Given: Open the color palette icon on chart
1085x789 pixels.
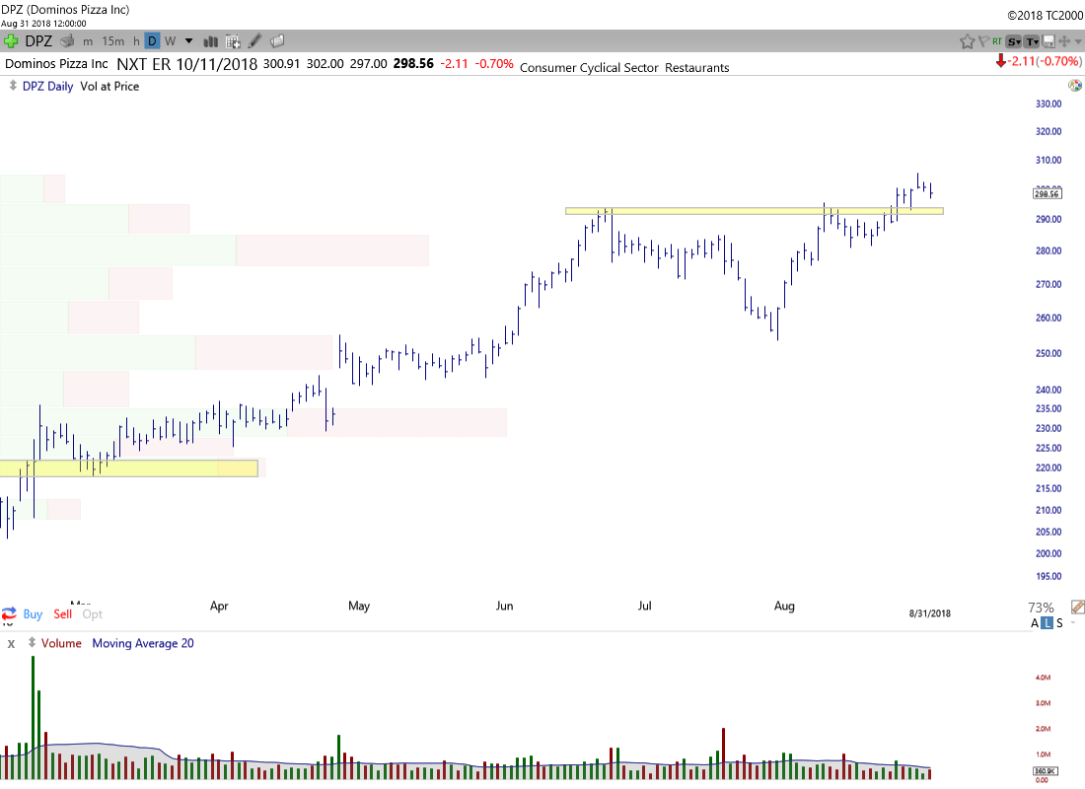Looking at the screenshot, I should coord(1074,86).
